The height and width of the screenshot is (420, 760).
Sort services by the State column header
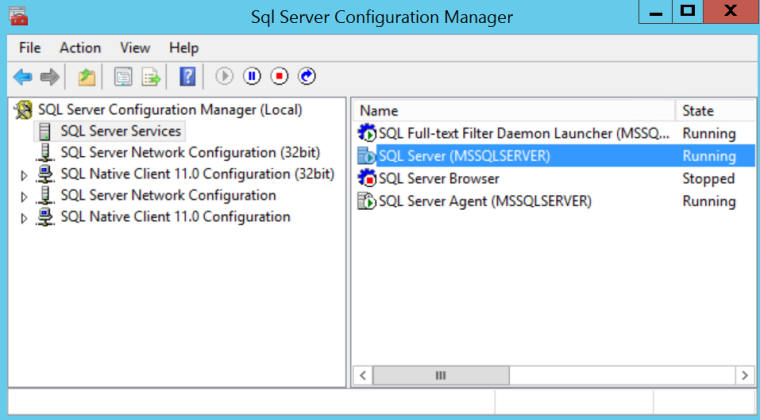pos(716,111)
